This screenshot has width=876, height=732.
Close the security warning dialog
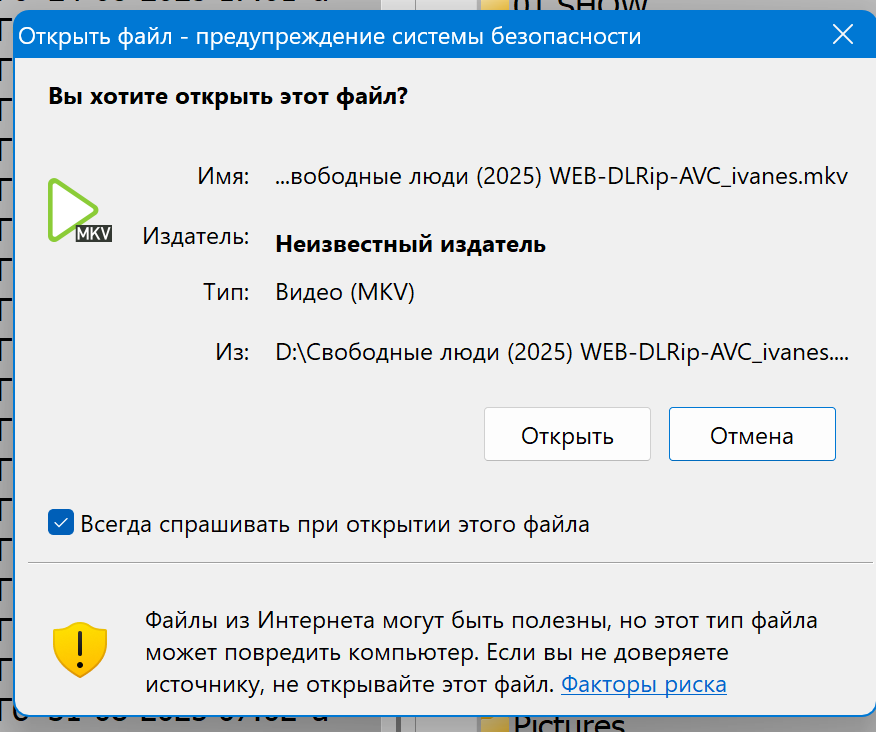[x=842, y=35]
